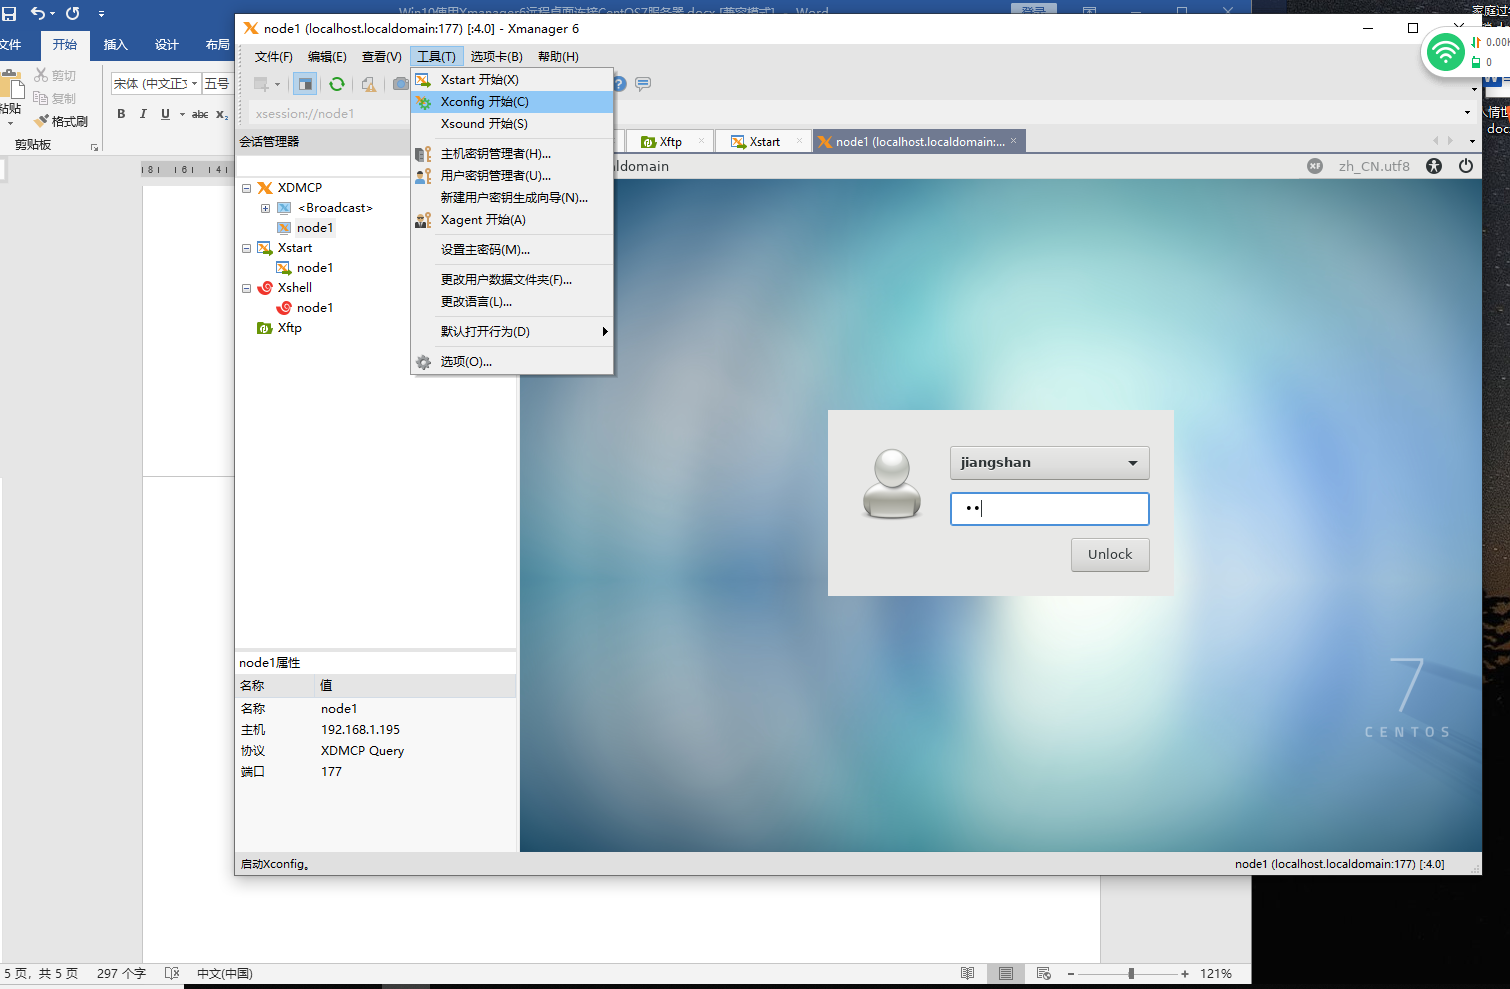This screenshot has width=1510, height=989.
Task: Open 用户密钥管理者(U) from the tools menu
Action: click(x=512, y=176)
